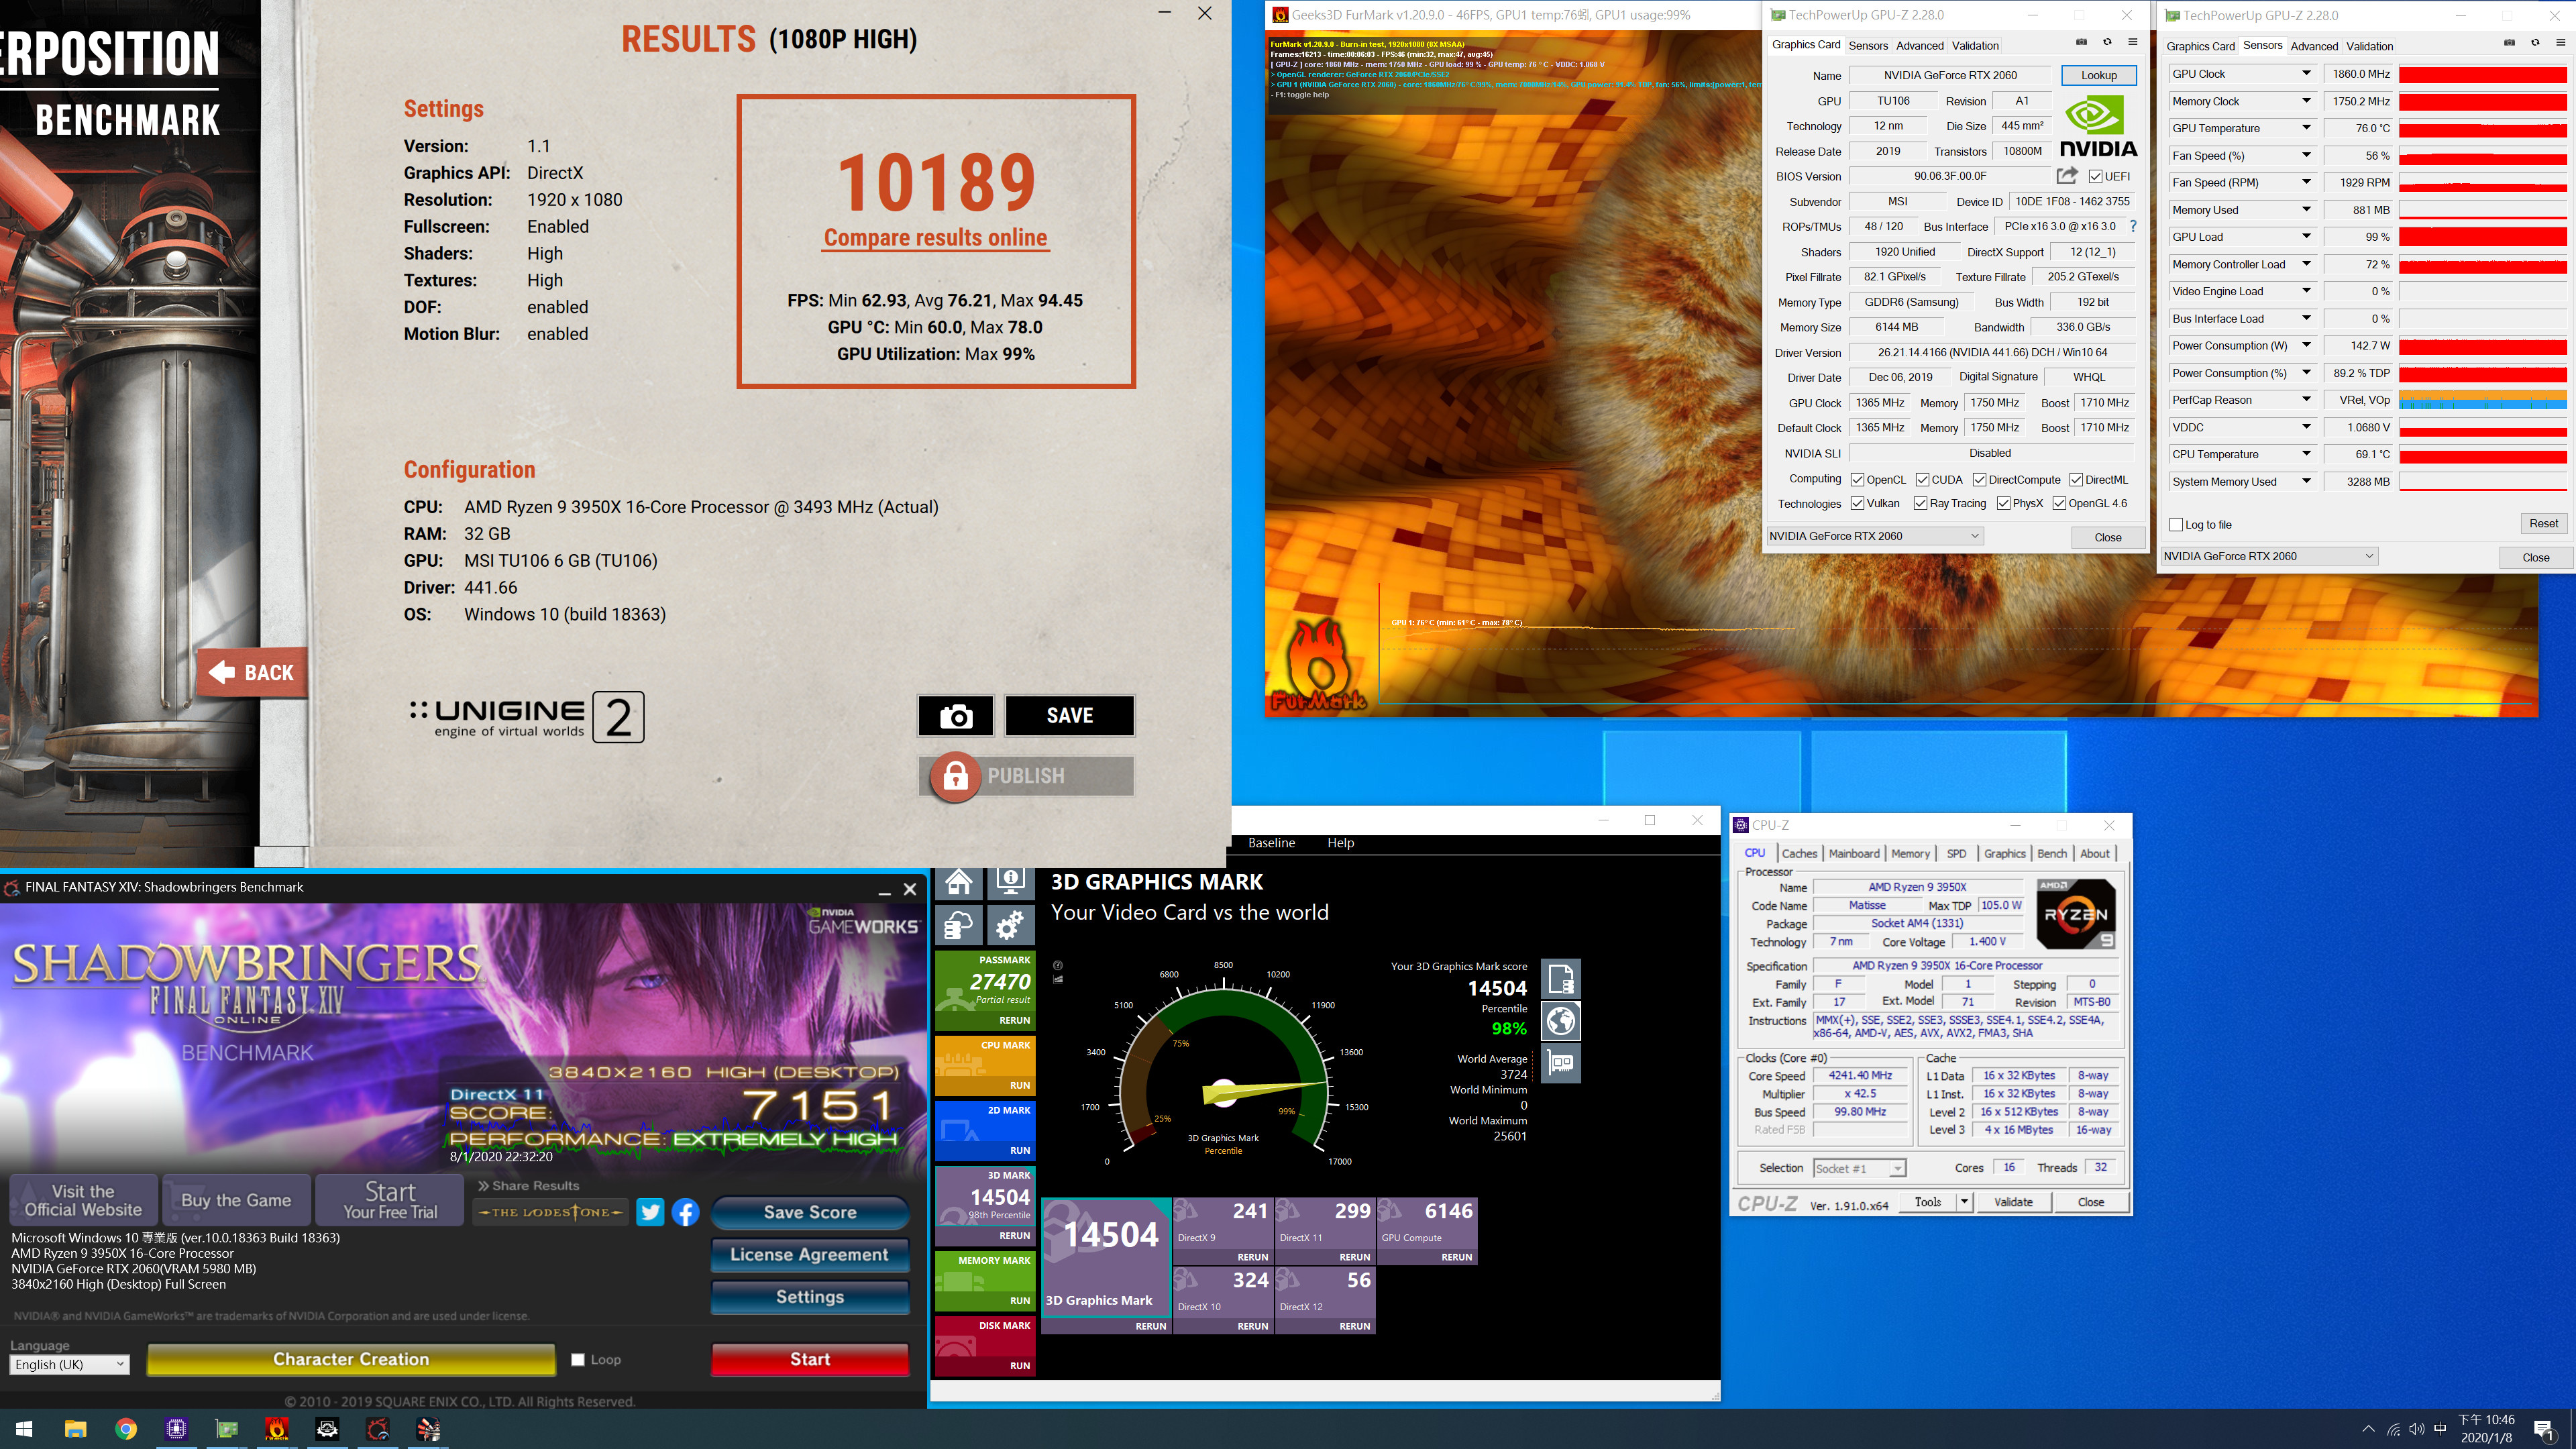Open Validation tab in GPU-Z Sensors window
Viewport: 2576px width, 1449px height.
[2370, 46]
